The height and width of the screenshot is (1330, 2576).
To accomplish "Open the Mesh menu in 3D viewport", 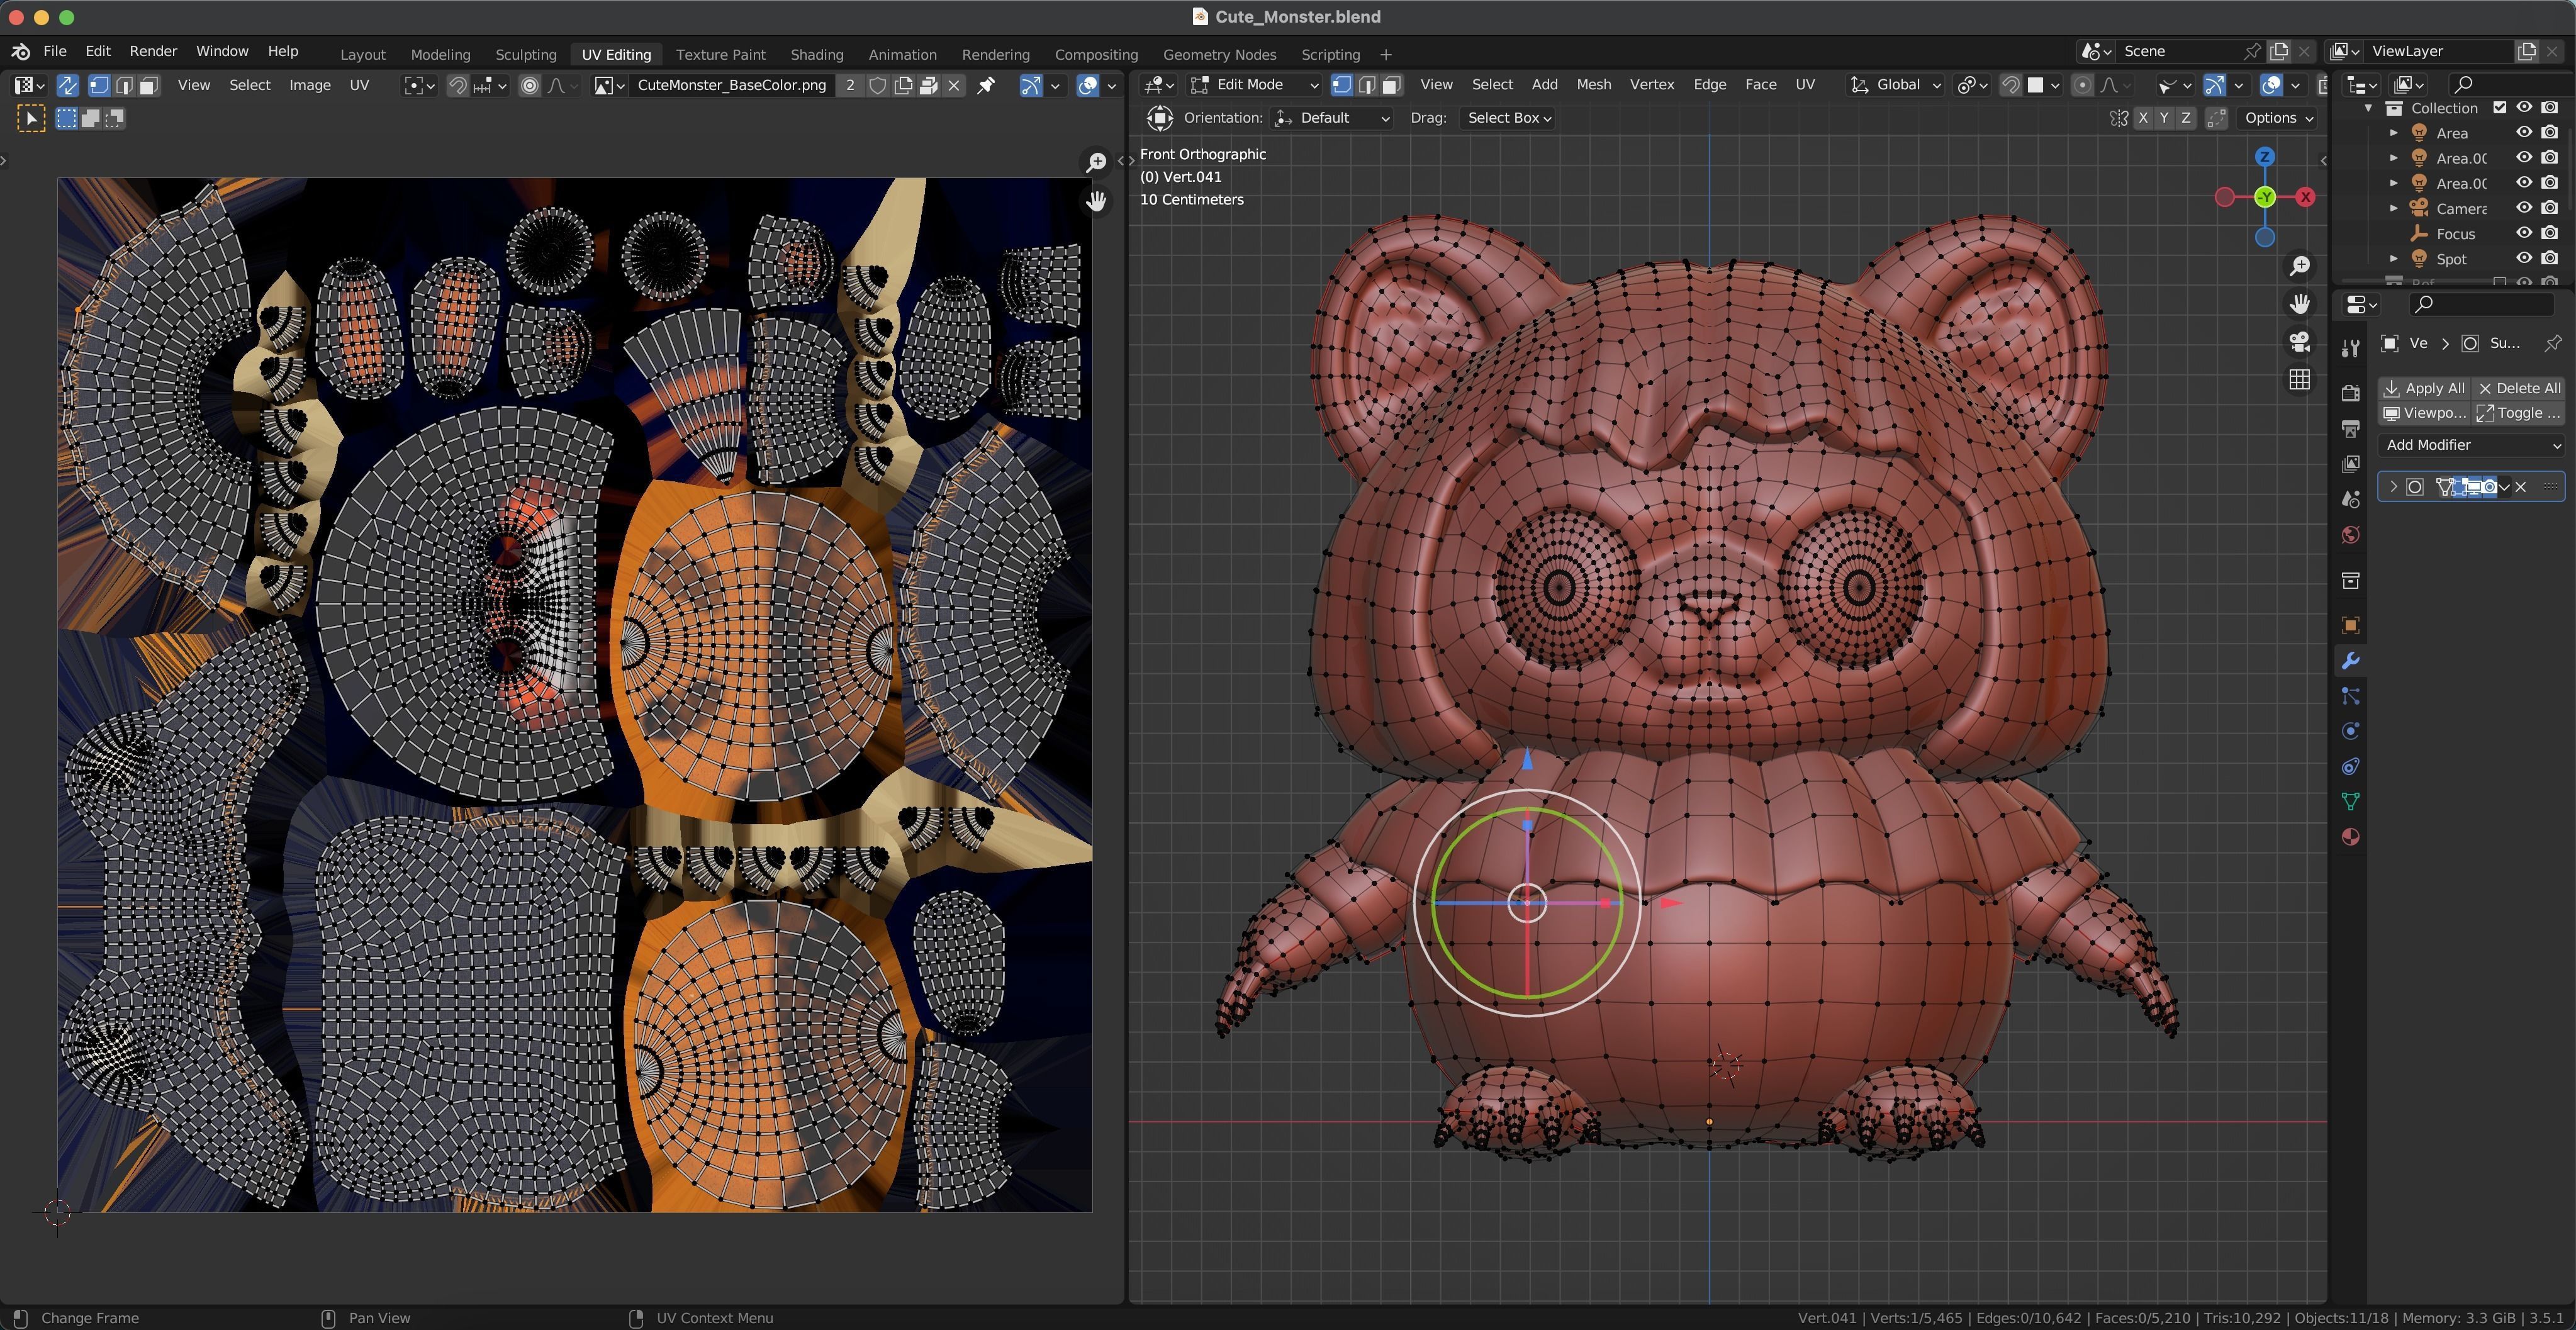I will point(1593,85).
